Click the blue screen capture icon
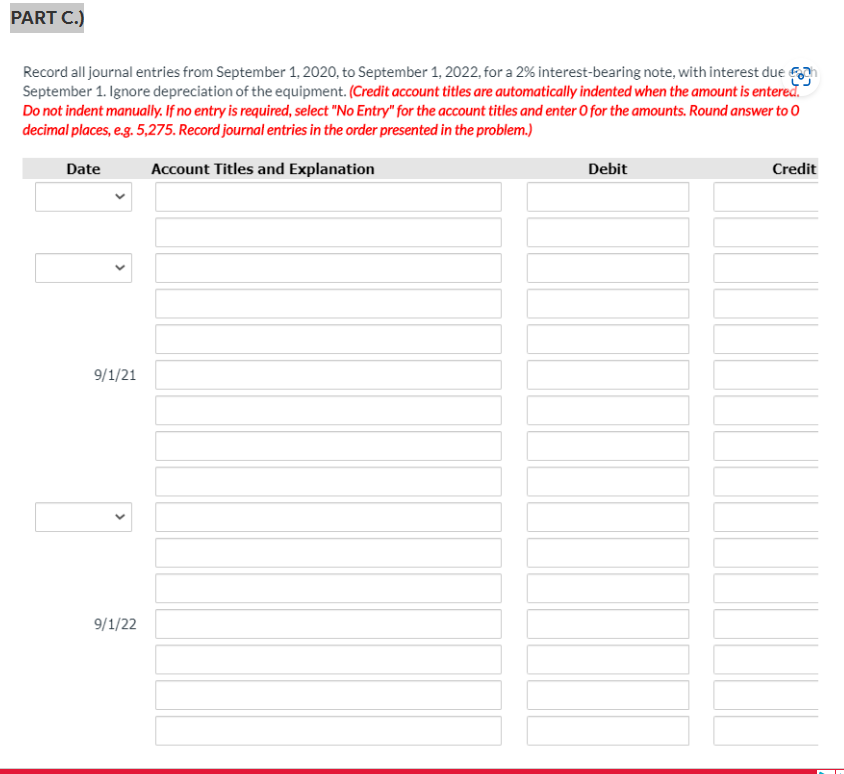The image size is (844, 774). (801, 76)
